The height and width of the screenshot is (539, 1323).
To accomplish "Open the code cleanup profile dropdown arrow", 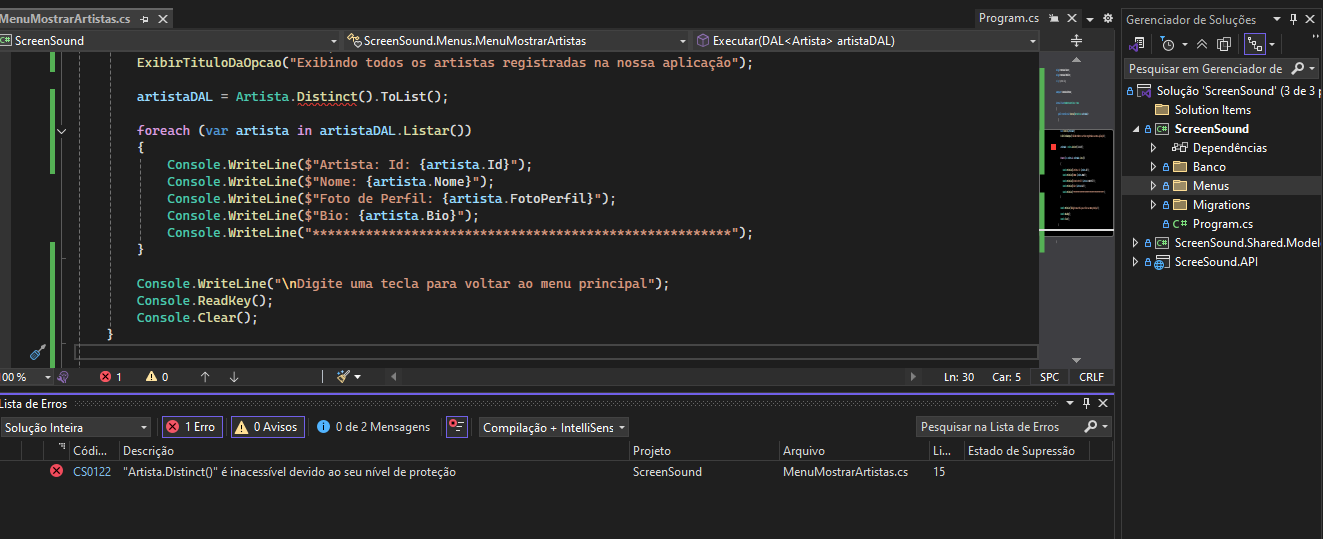I will pos(358,377).
